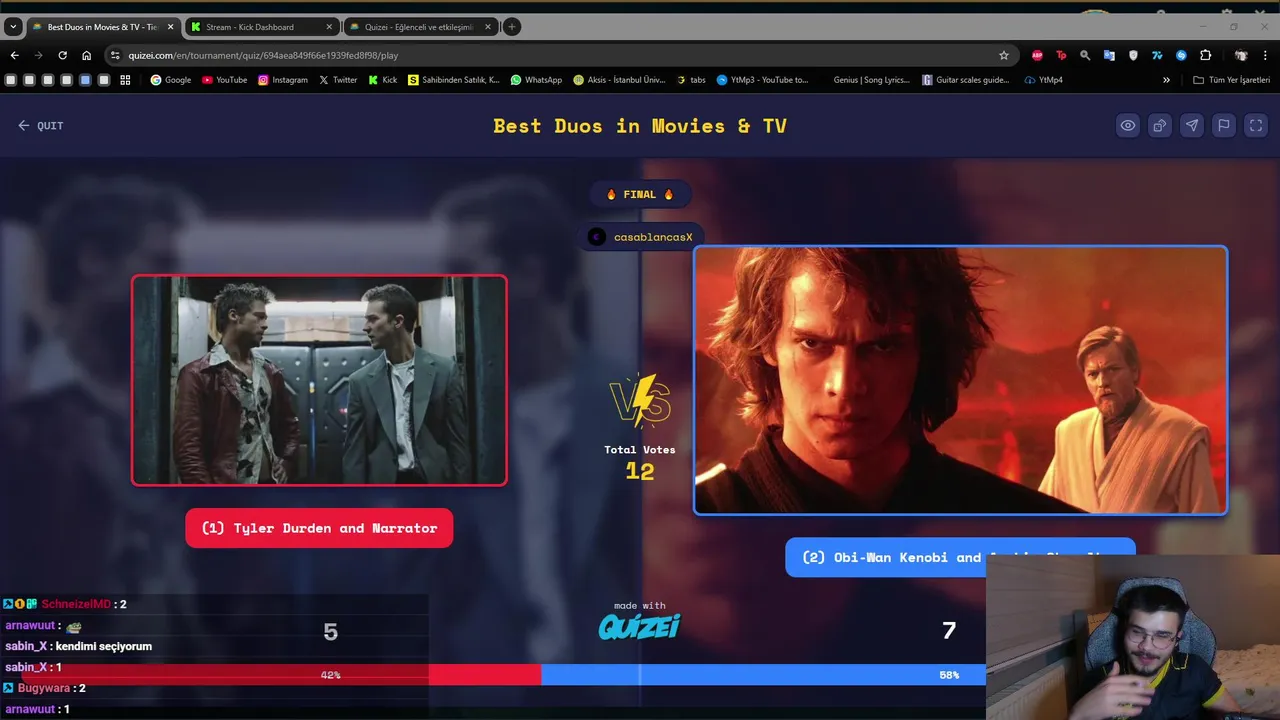Screen dimensions: 1280x720
Task: Open the tabs bookmark
Action: pyautogui.click(x=691, y=80)
